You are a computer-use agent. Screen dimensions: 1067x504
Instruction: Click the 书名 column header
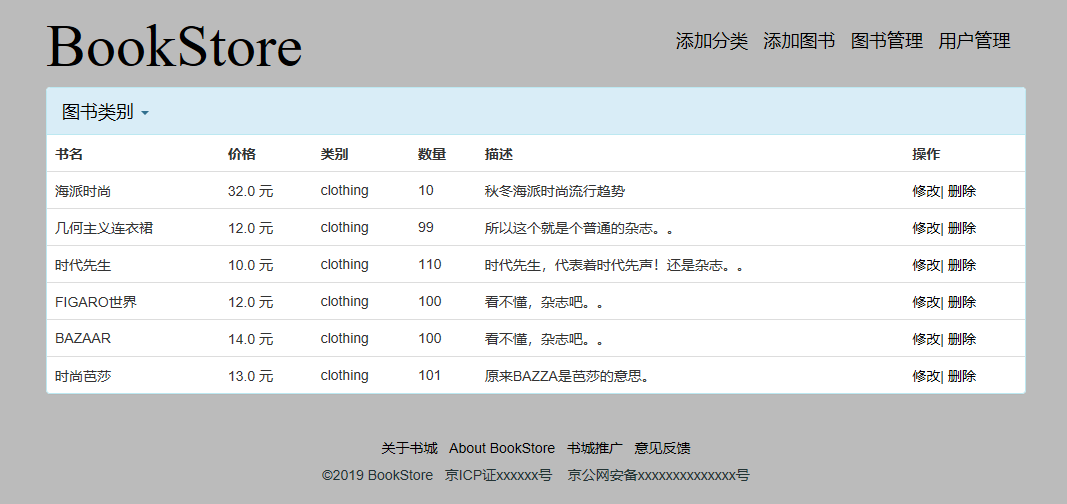tap(69, 154)
